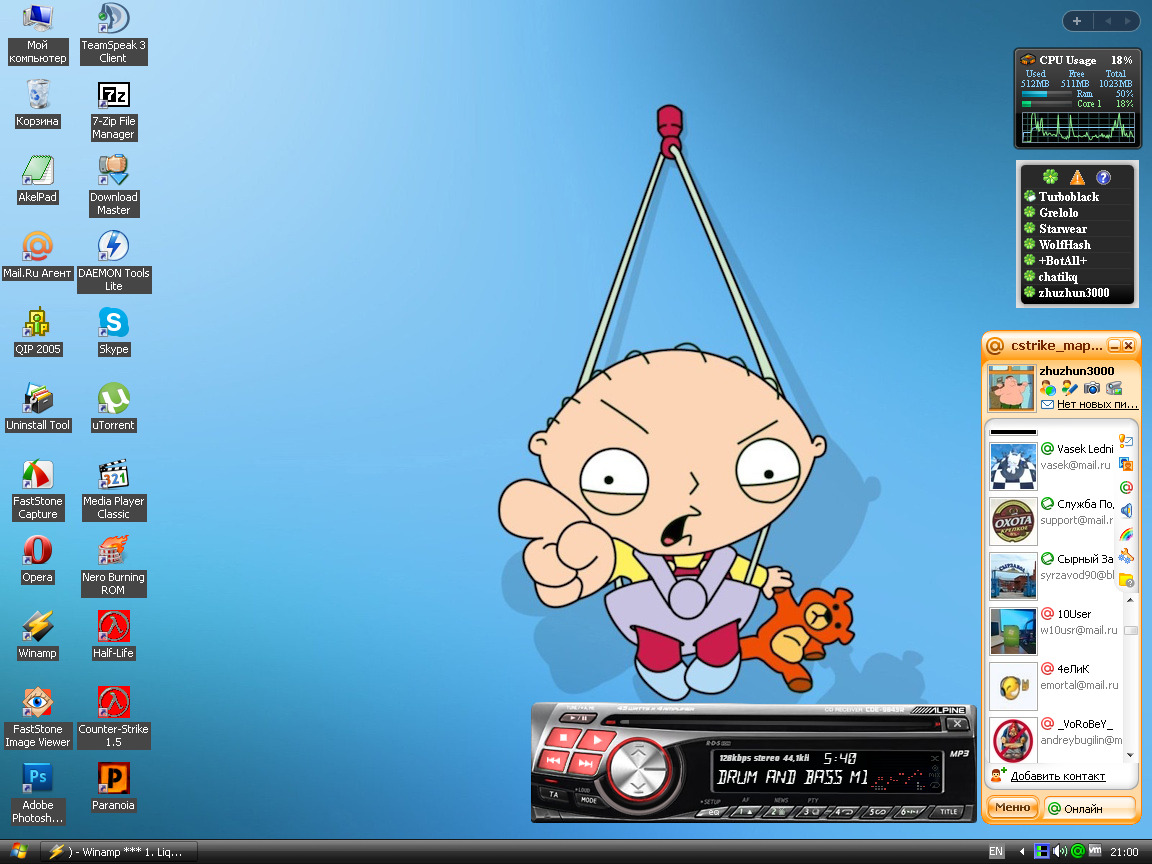Select the Mail.Ru Агент desktop icon
This screenshot has height=864, width=1152.
click(x=37, y=256)
